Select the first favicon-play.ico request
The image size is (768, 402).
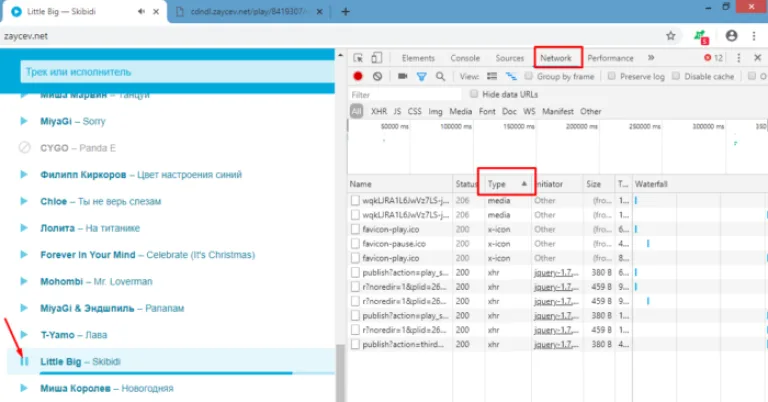(390, 229)
